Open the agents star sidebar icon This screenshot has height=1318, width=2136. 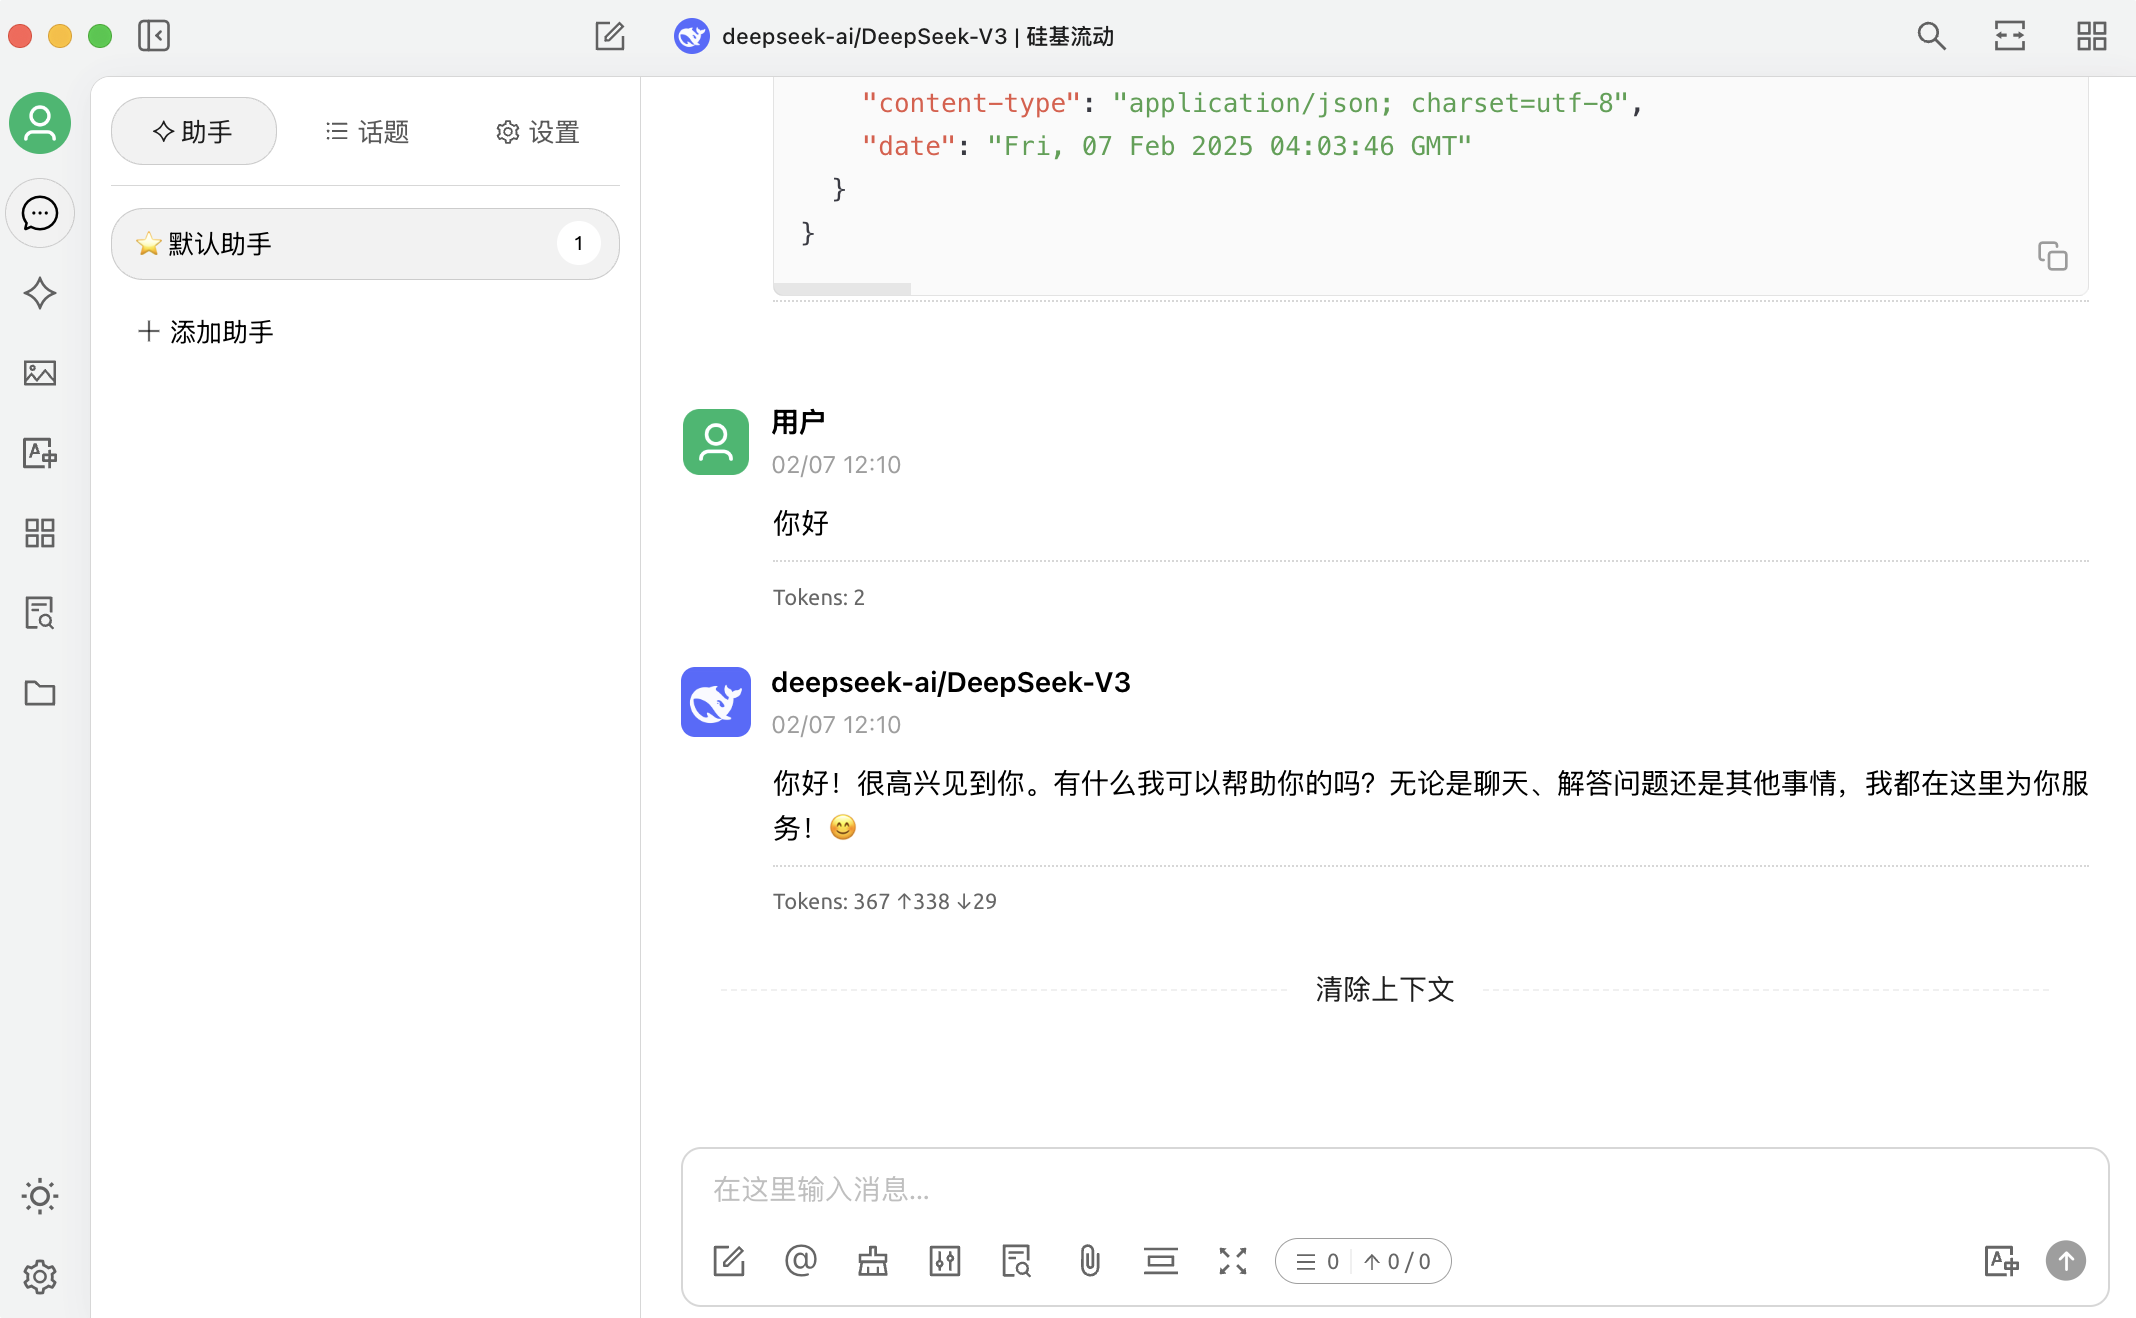[40, 293]
